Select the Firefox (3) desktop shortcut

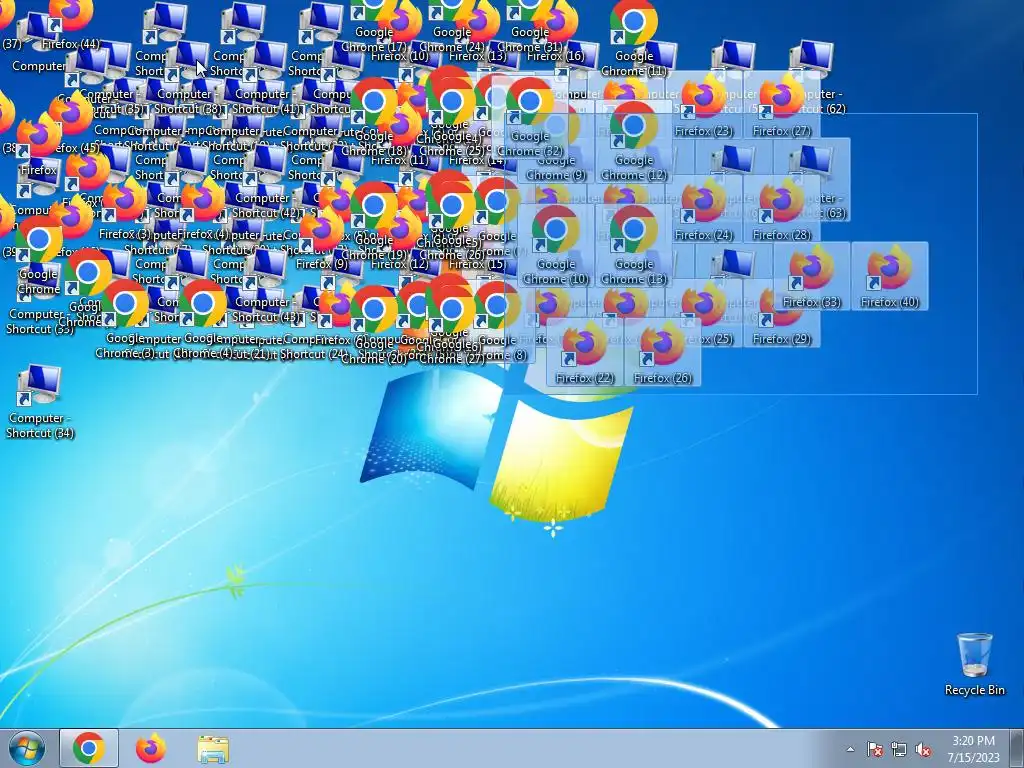click(124, 209)
